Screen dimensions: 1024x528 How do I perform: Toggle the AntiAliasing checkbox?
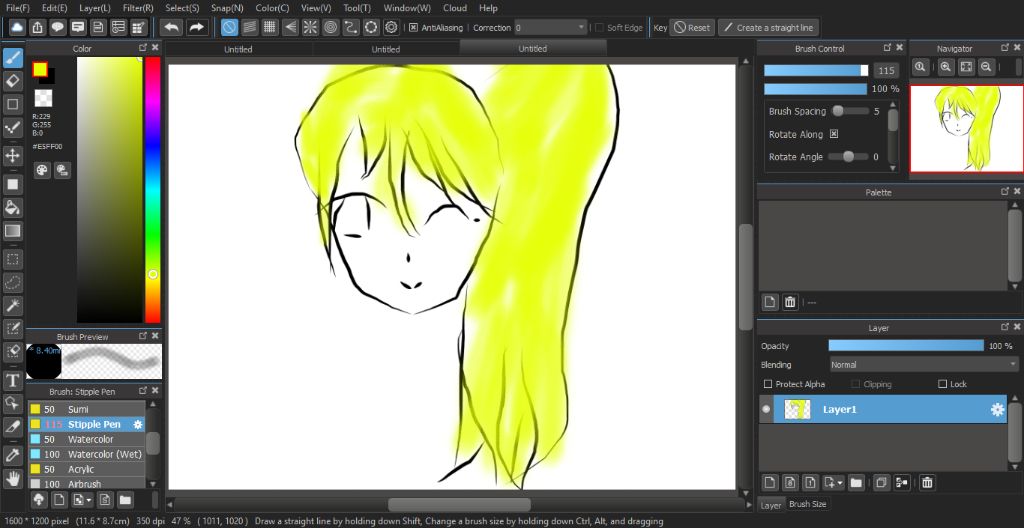click(413, 27)
